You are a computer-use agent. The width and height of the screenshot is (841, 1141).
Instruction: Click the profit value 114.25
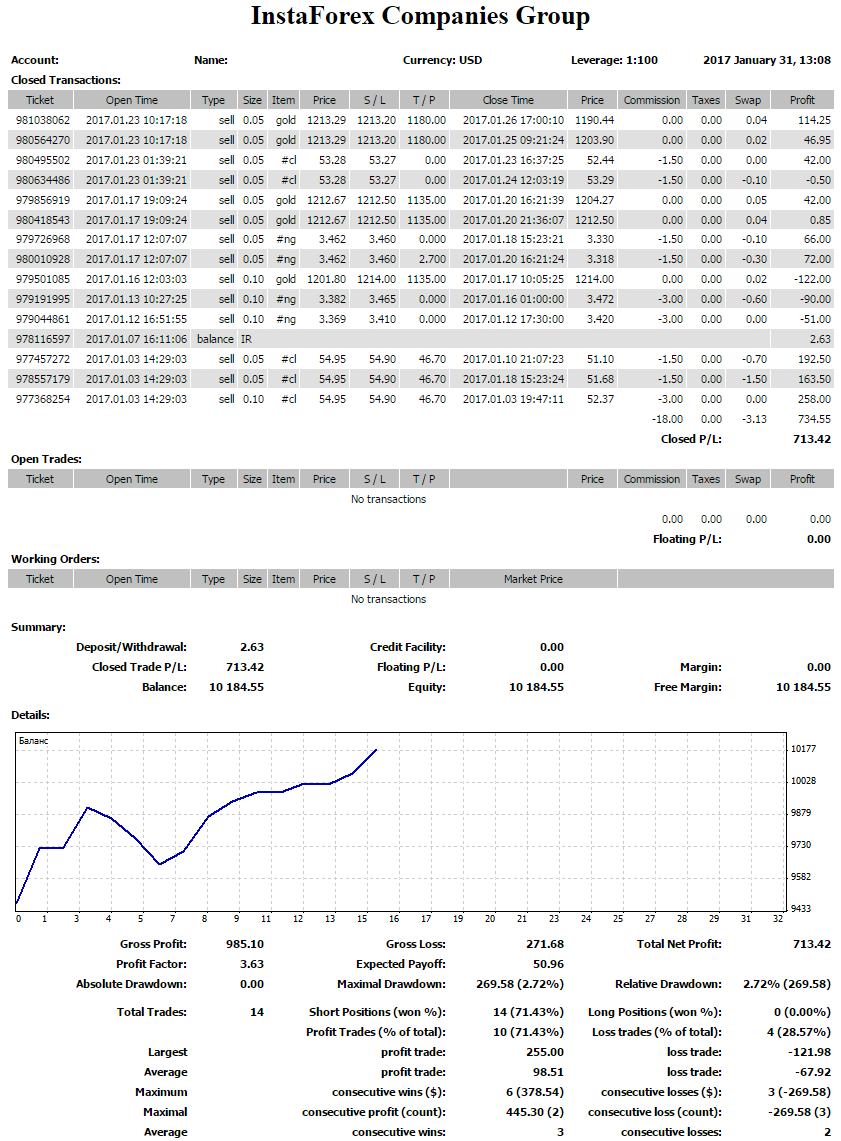point(814,120)
